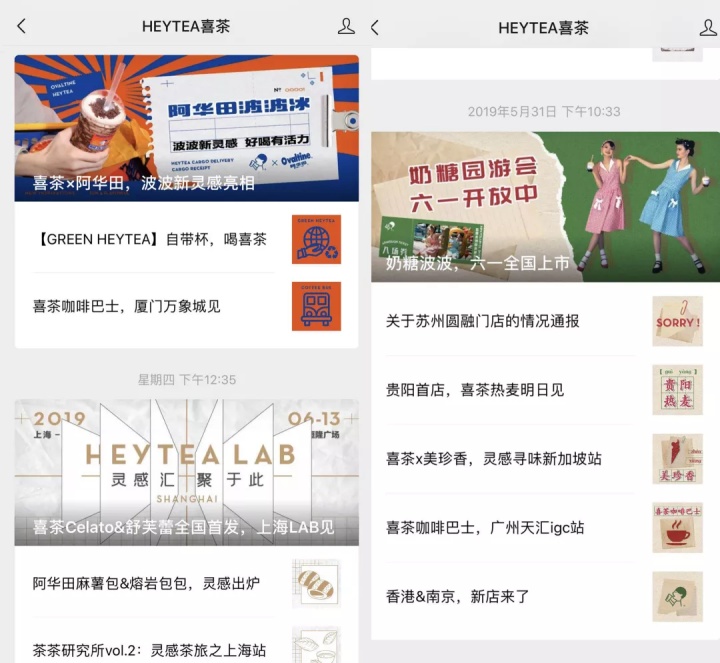Select caption 喜茶Celato&舒芙蕾全国首发，上海LAB见
This screenshot has width=720, height=663.
[184, 527]
